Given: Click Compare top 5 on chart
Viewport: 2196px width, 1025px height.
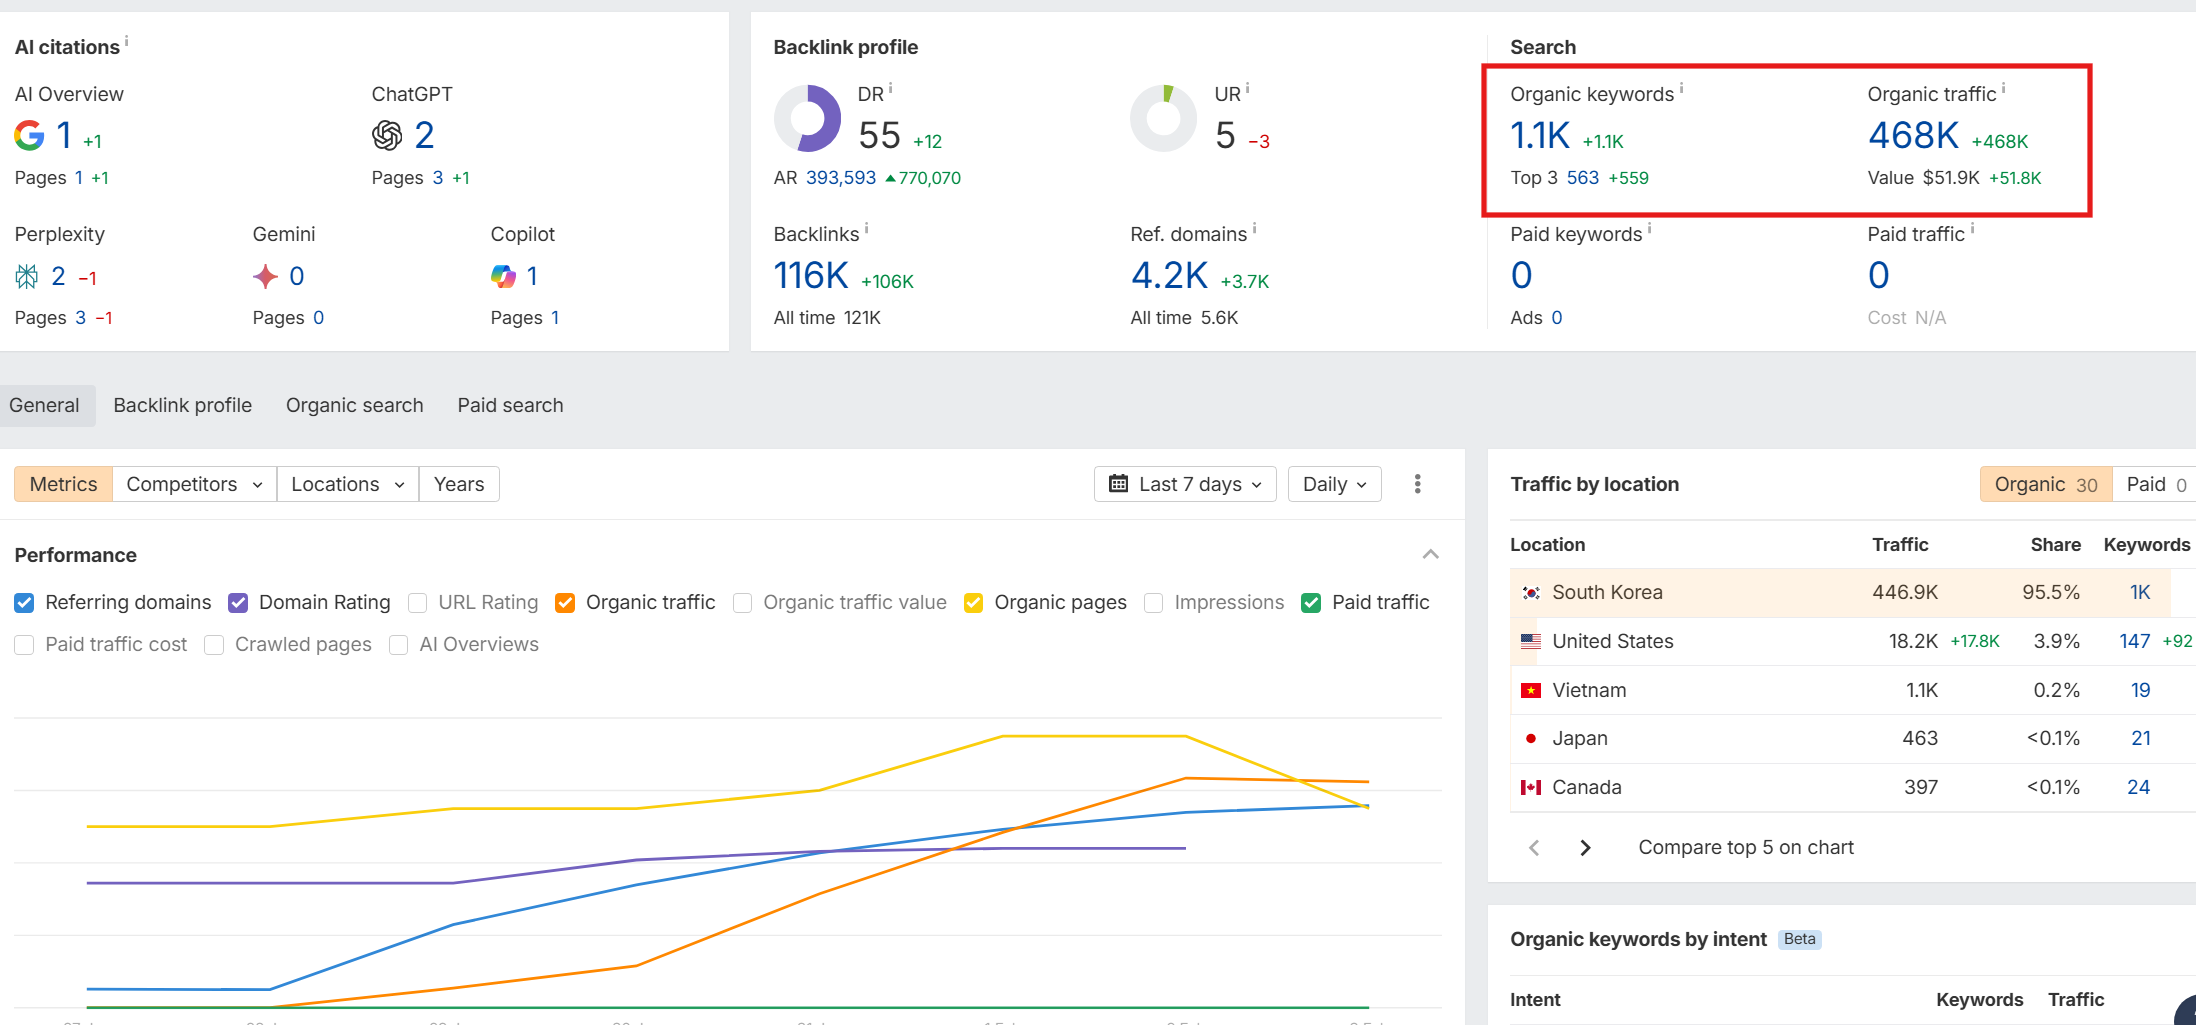Looking at the screenshot, I should (1745, 847).
